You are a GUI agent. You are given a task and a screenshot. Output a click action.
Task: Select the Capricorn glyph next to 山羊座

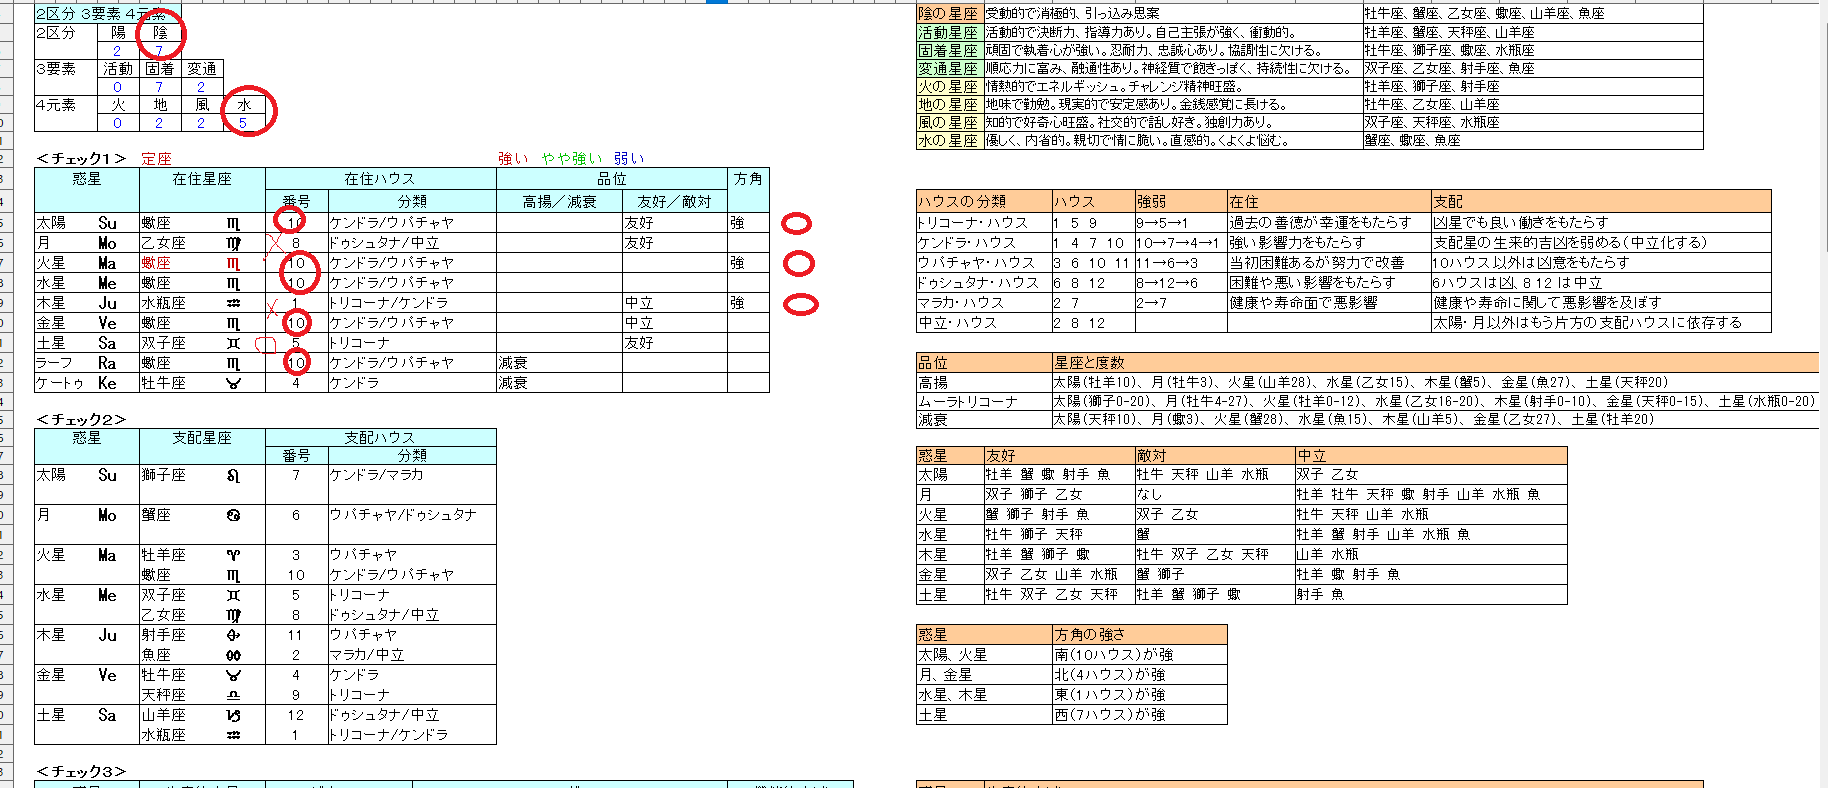point(233,716)
